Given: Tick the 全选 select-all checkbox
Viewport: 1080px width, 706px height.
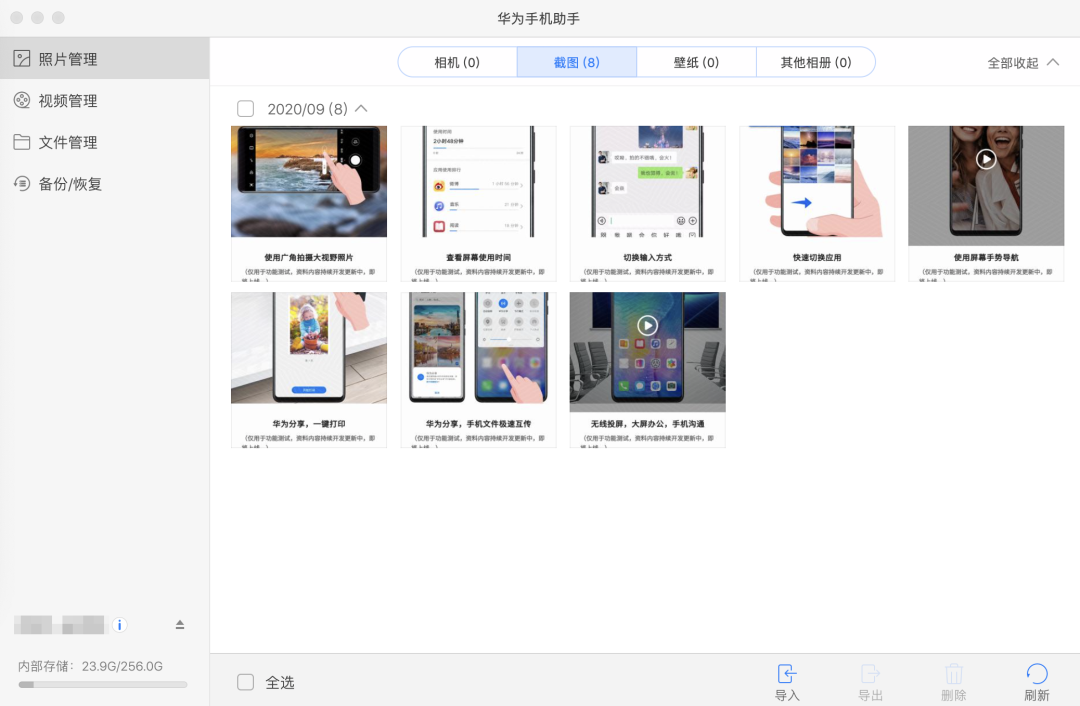Looking at the screenshot, I should 245,682.
